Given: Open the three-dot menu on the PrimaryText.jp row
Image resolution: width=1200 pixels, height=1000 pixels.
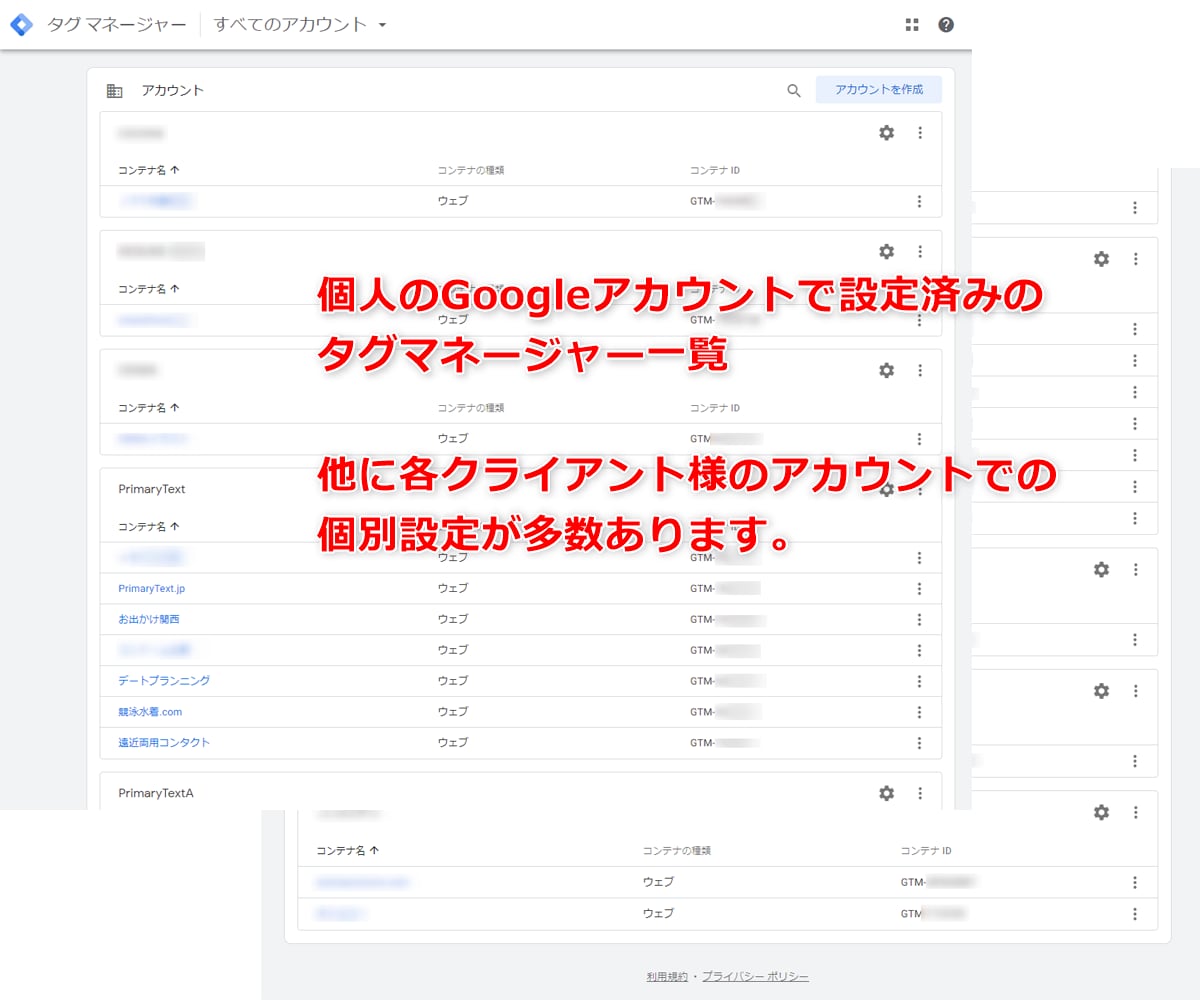Looking at the screenshot, I should [x=919, y=589].
